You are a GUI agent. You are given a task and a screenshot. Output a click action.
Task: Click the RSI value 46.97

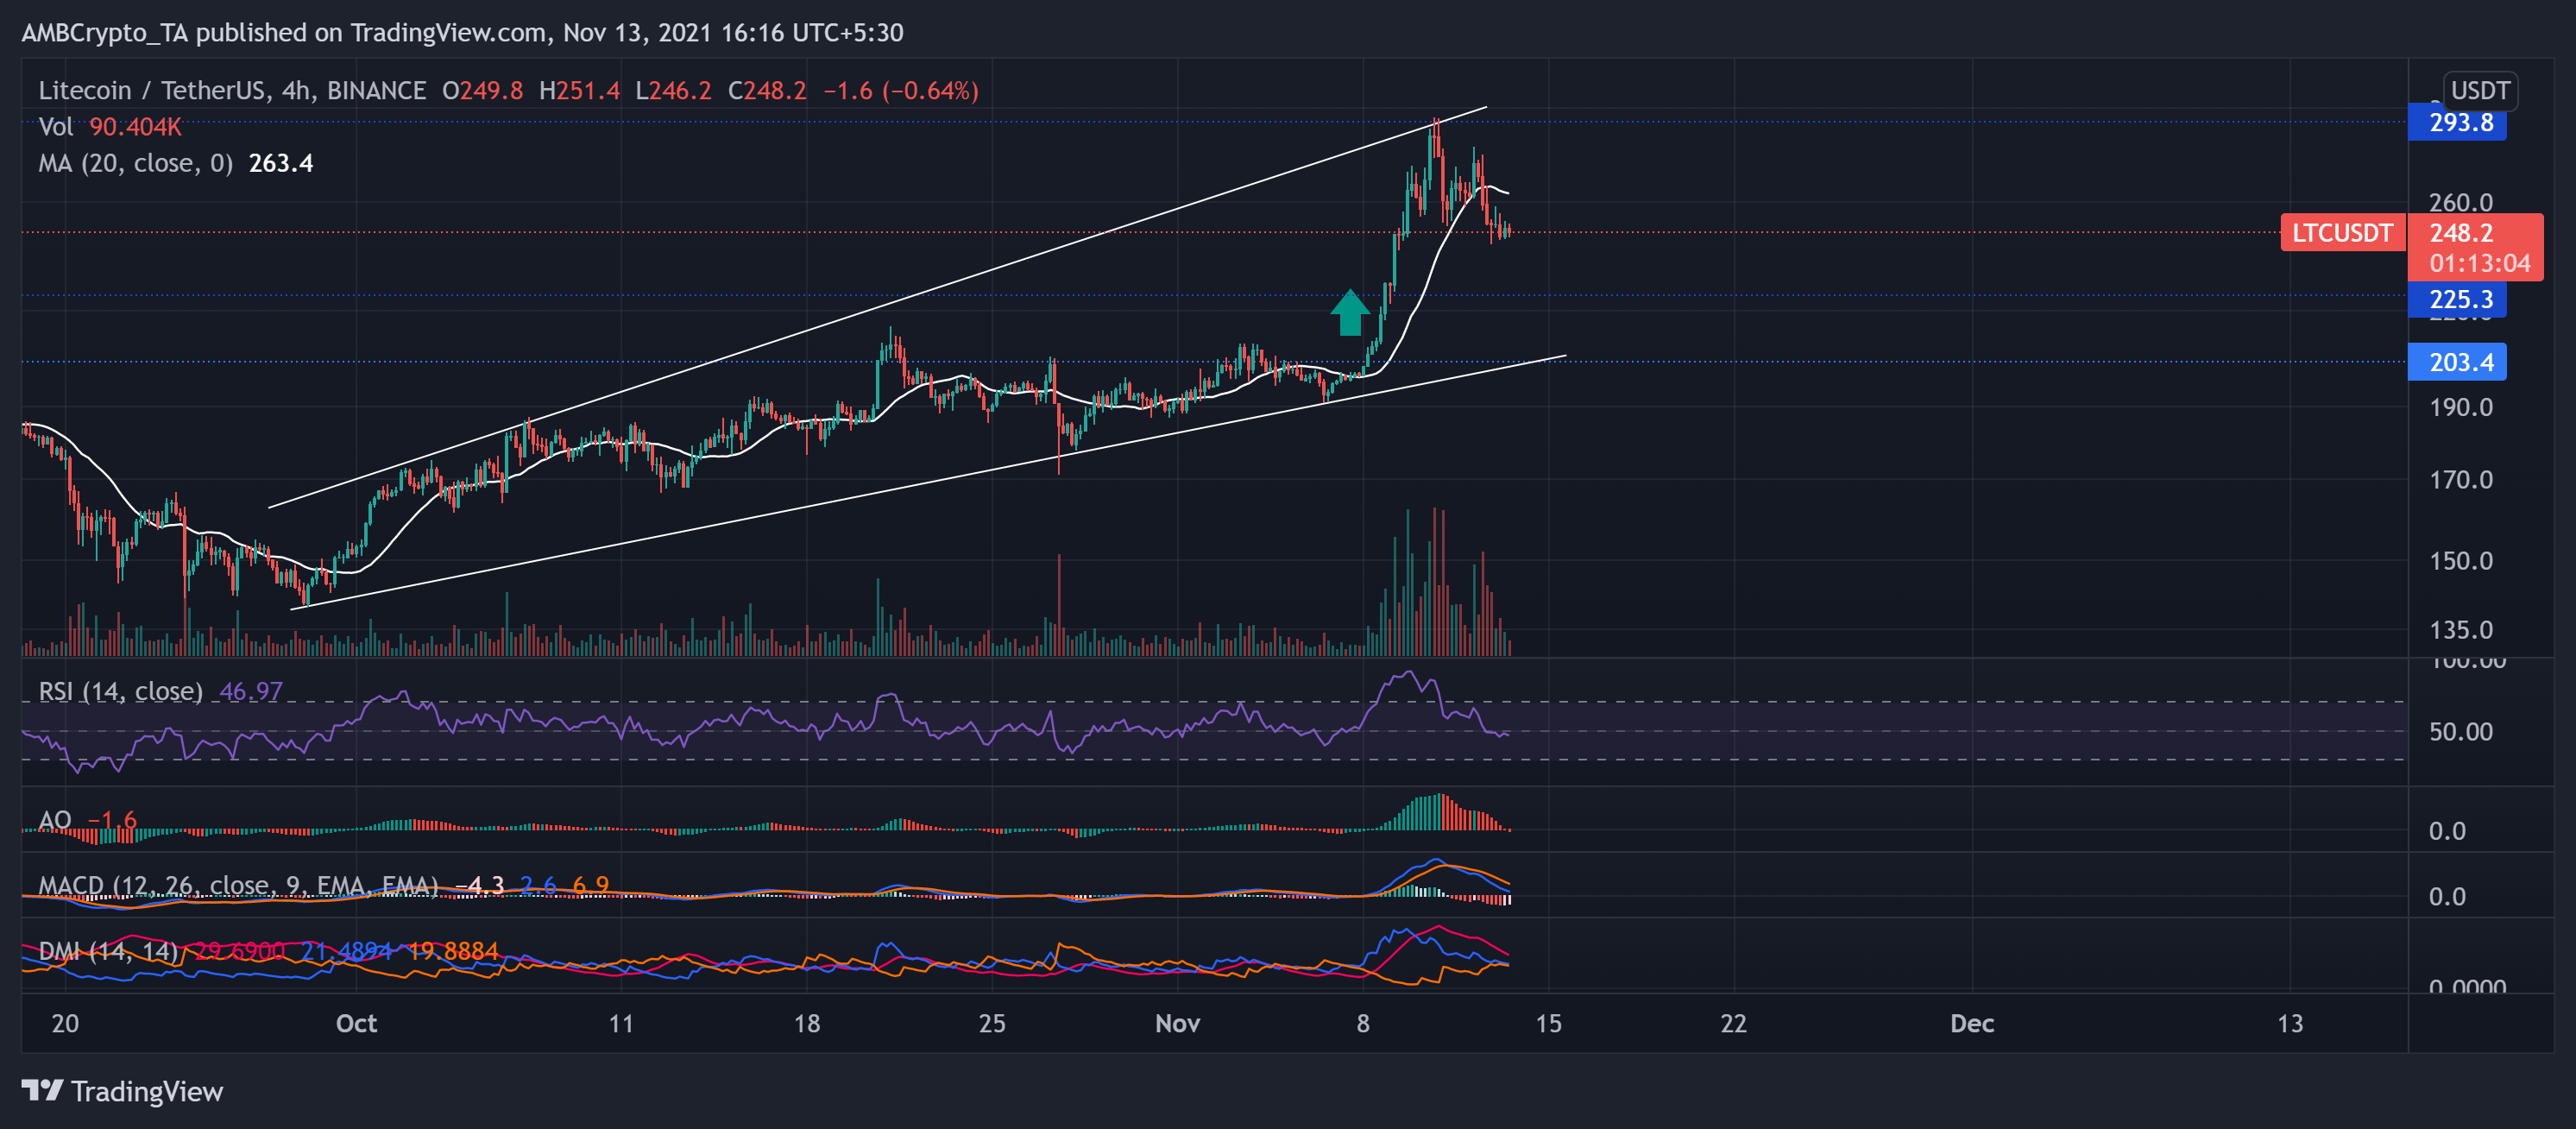[250, 691]
